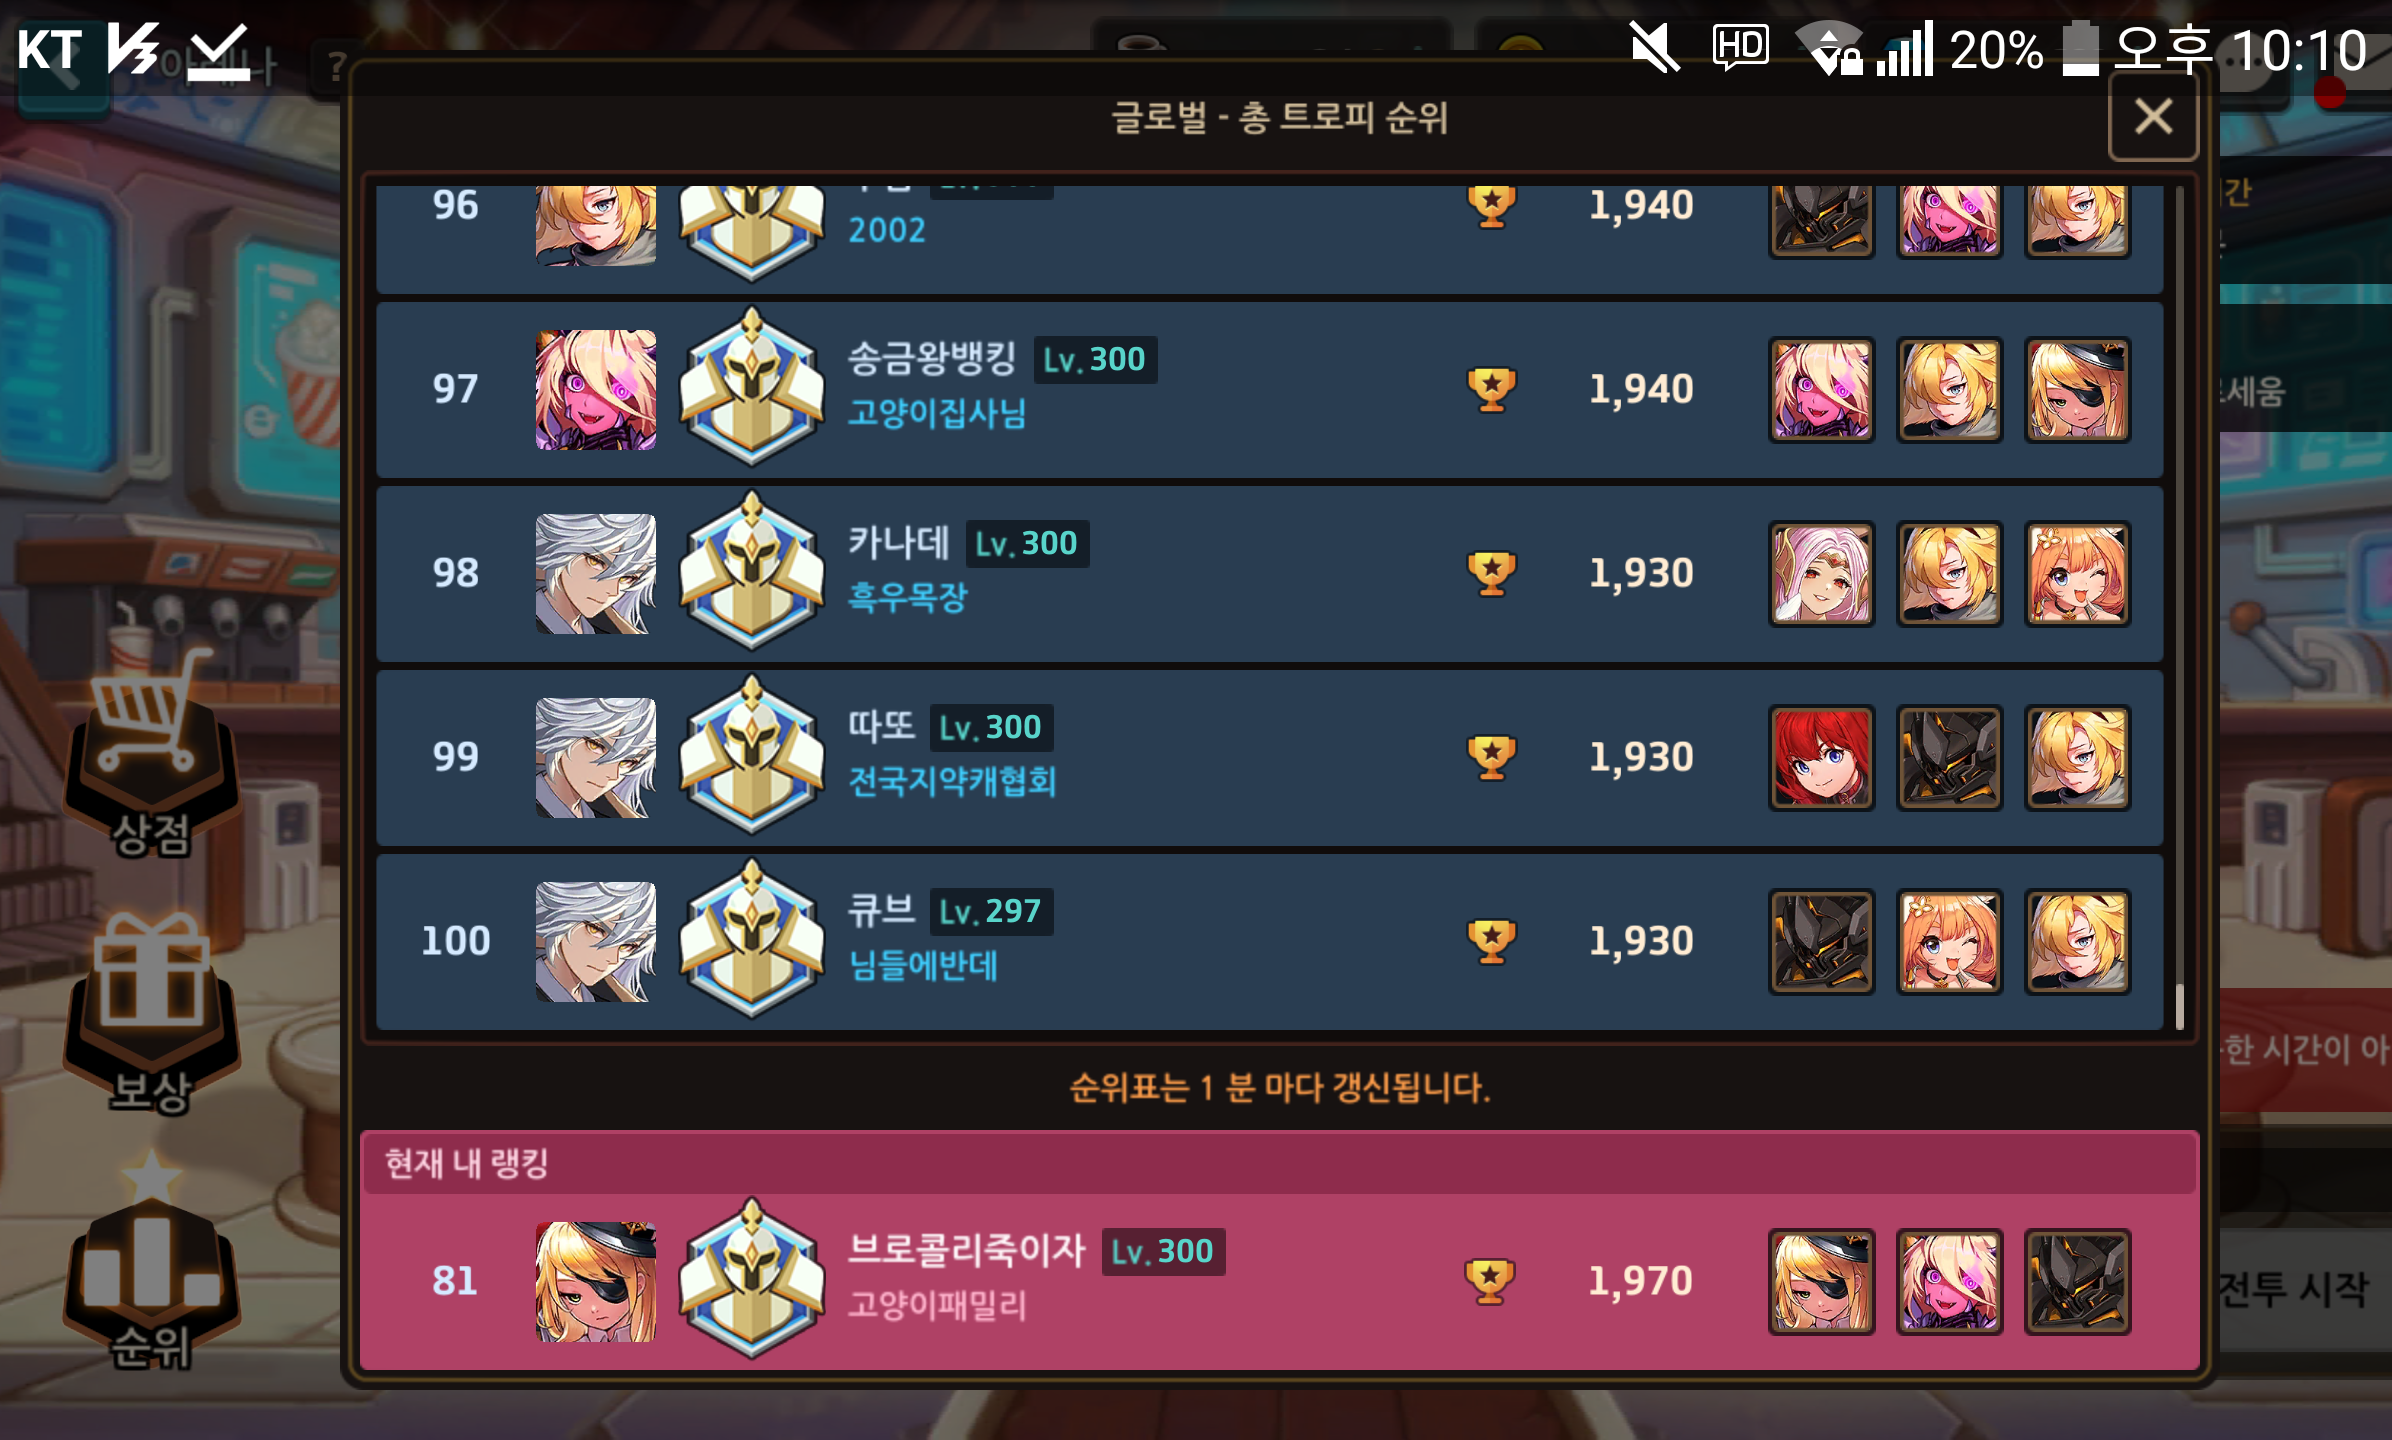Tap the knight helmet badge for 송금왕뱅킹
This screenshot has height=1440, width=2392.
(752, 388)
